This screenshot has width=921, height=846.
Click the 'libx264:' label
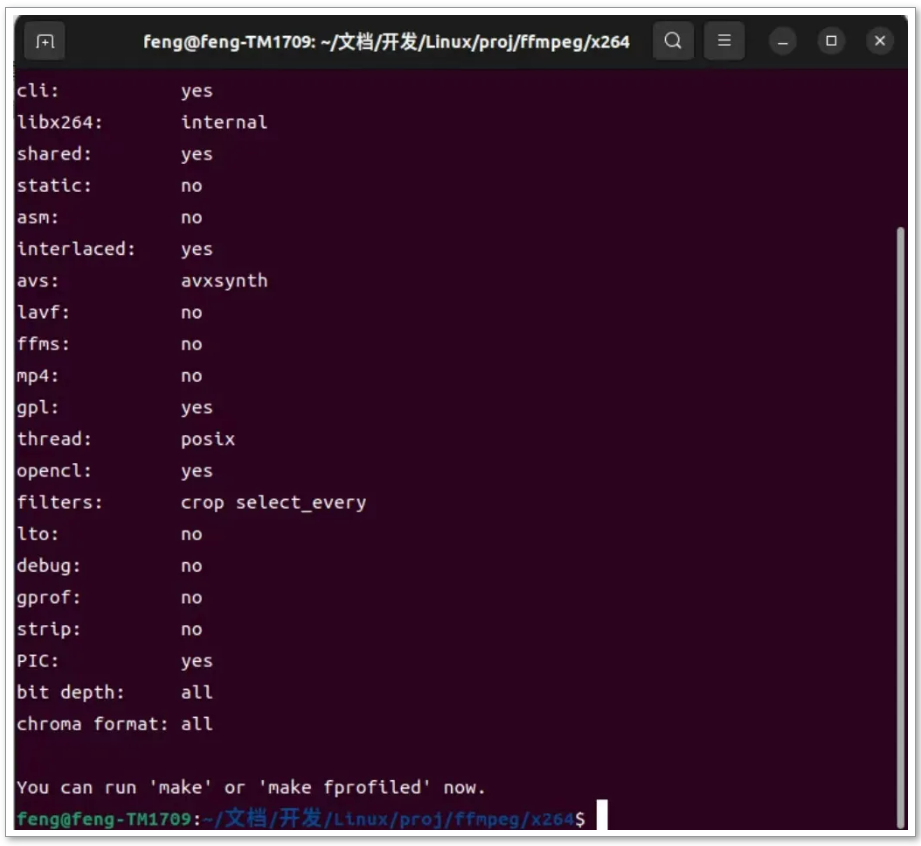pyautogui.click(x=59, y=122)
